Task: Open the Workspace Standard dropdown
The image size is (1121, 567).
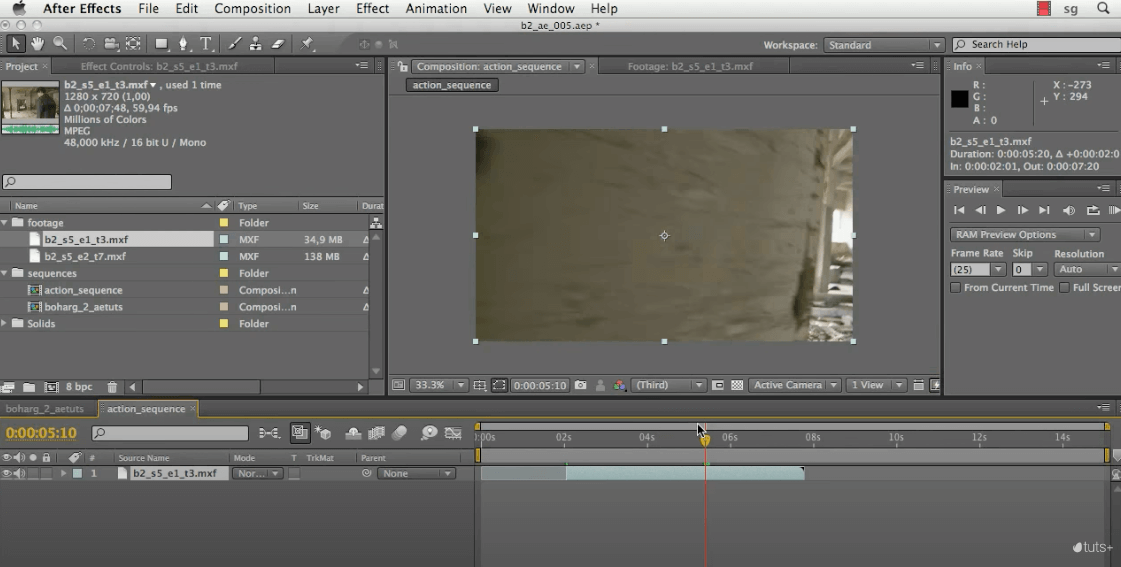Action: 883,45
